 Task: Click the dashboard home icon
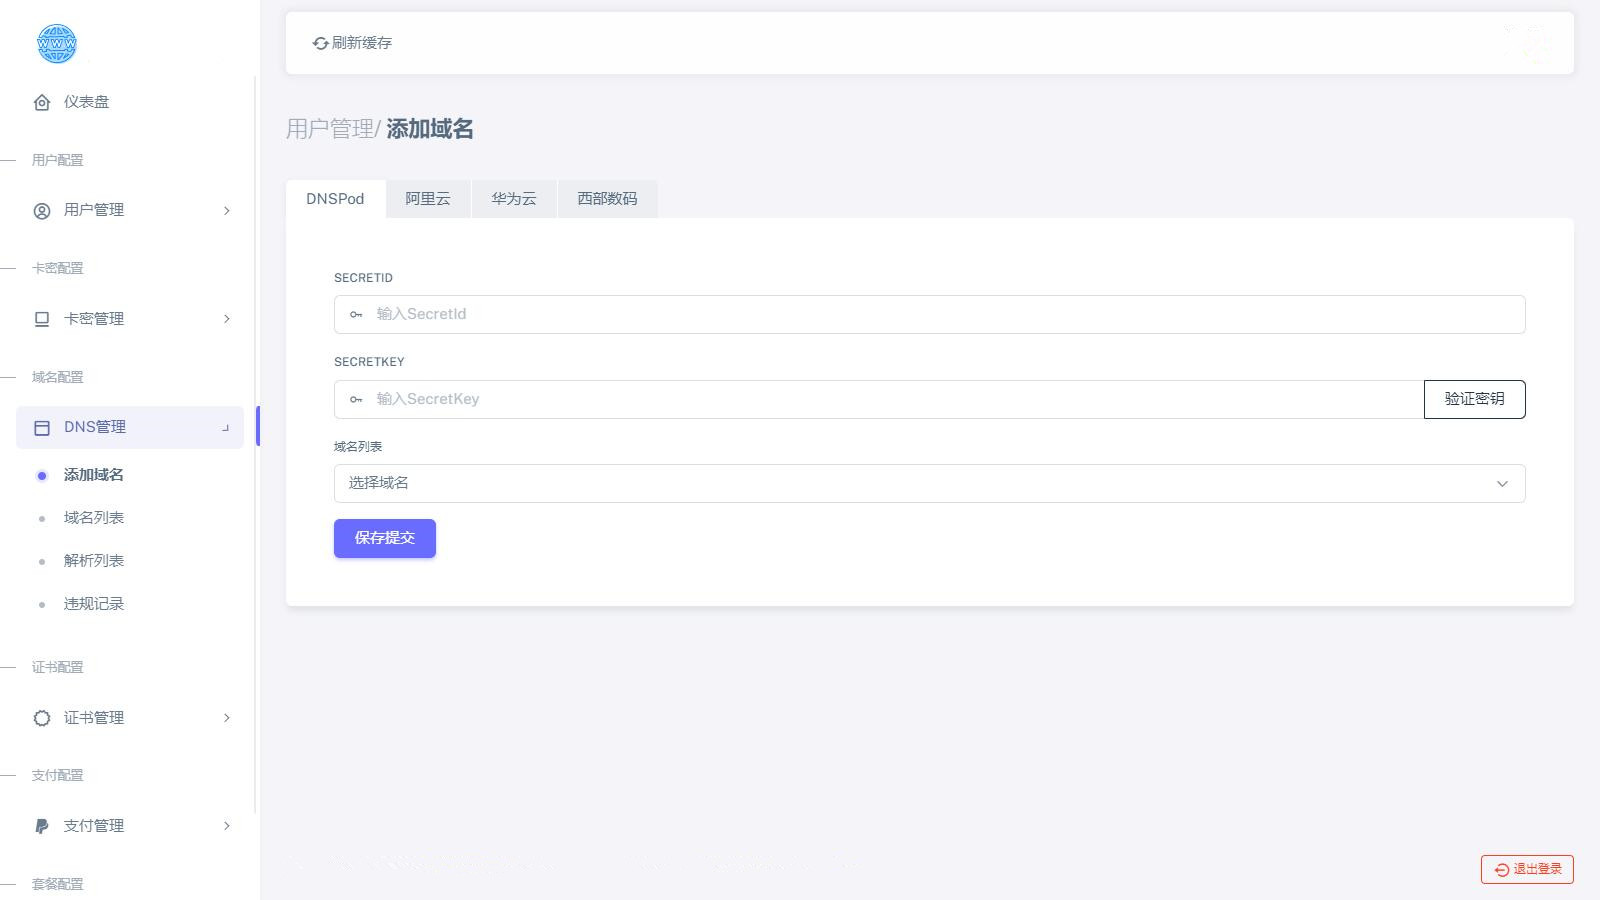coord(42,102)
